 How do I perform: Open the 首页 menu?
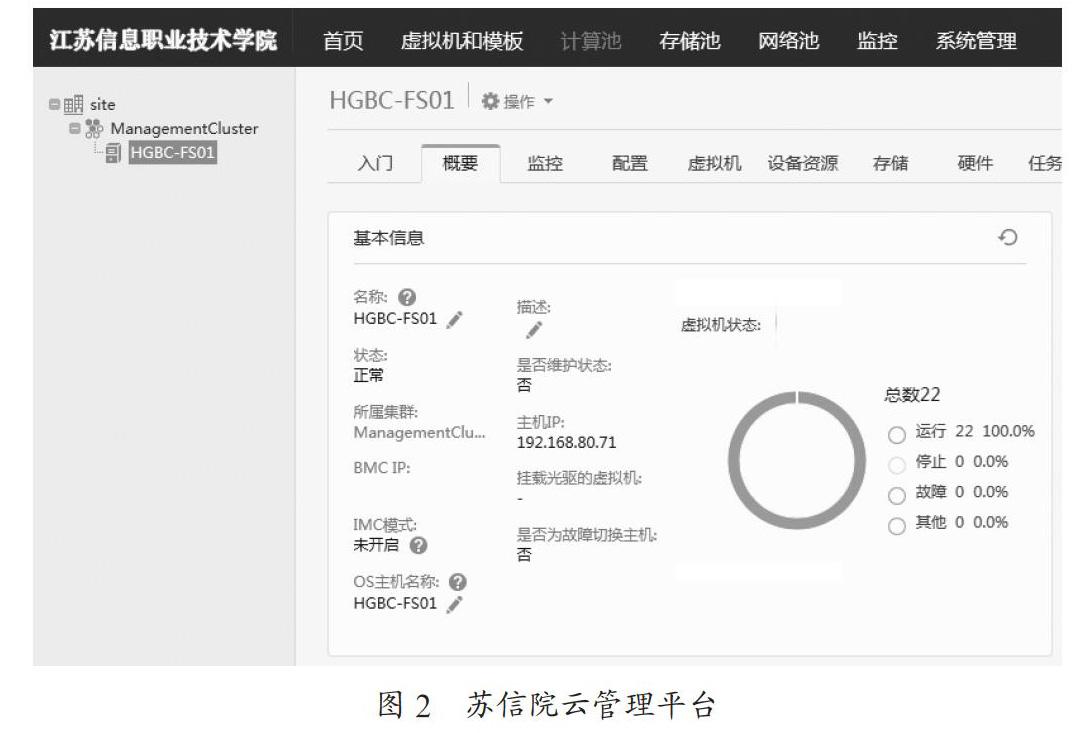(343, 41)
